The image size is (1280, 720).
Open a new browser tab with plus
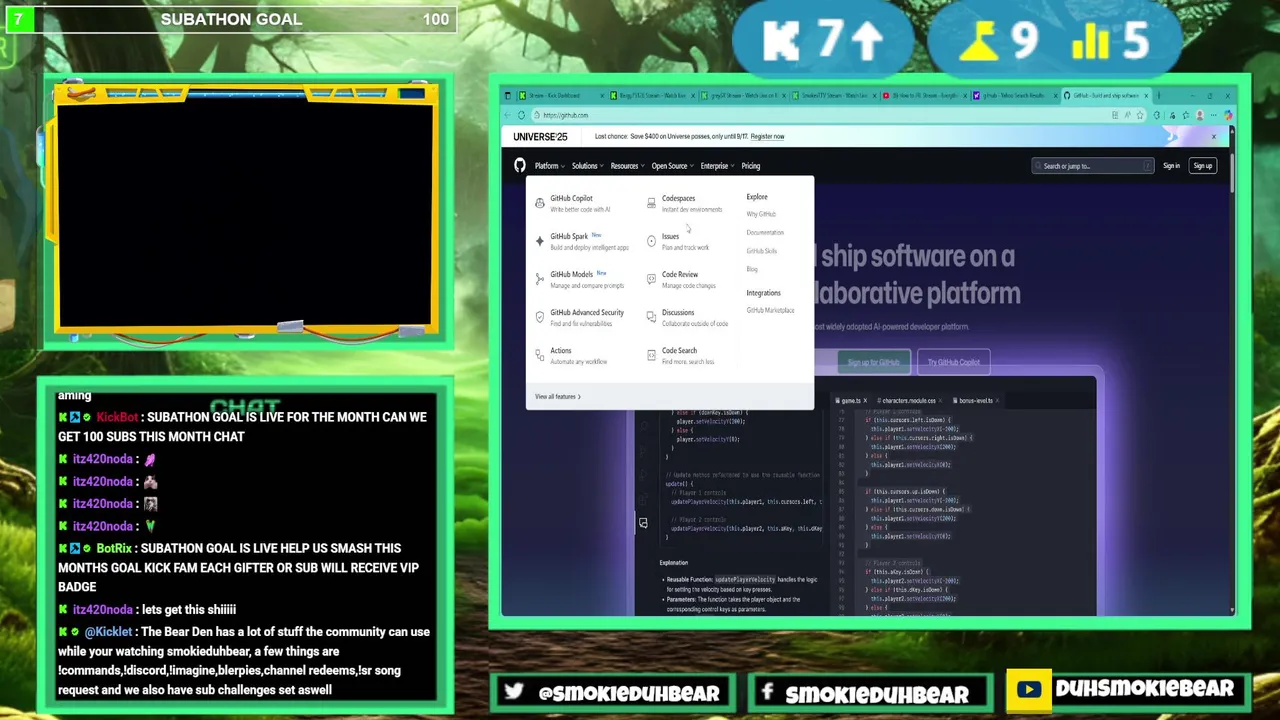(x=1158, y=96)
